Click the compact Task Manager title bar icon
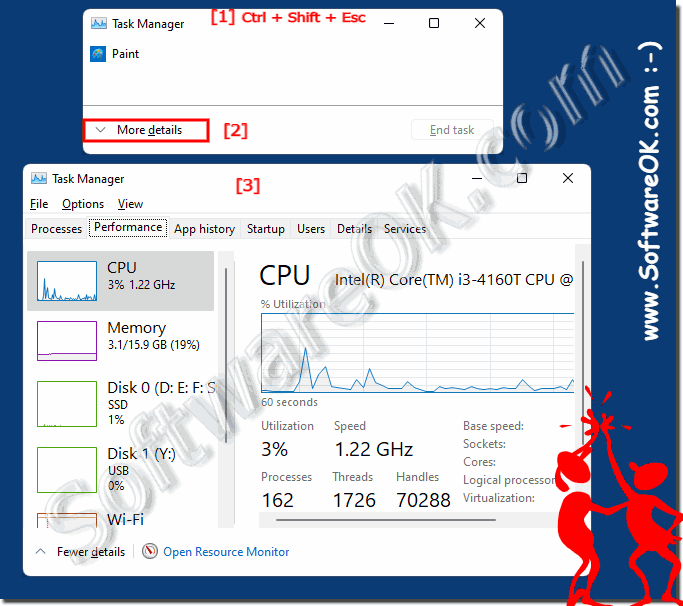Viewport: 683px width, 606px height. coord(98,24)
